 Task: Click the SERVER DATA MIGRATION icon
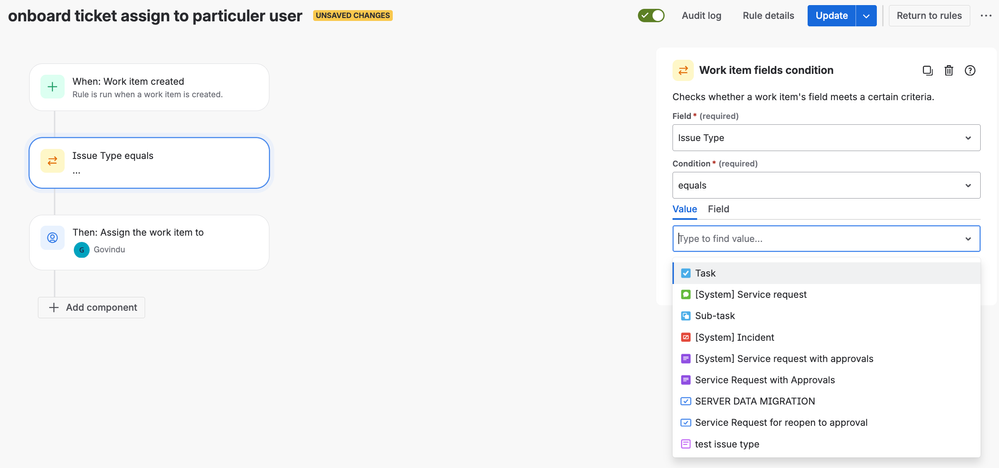(686, 401)
